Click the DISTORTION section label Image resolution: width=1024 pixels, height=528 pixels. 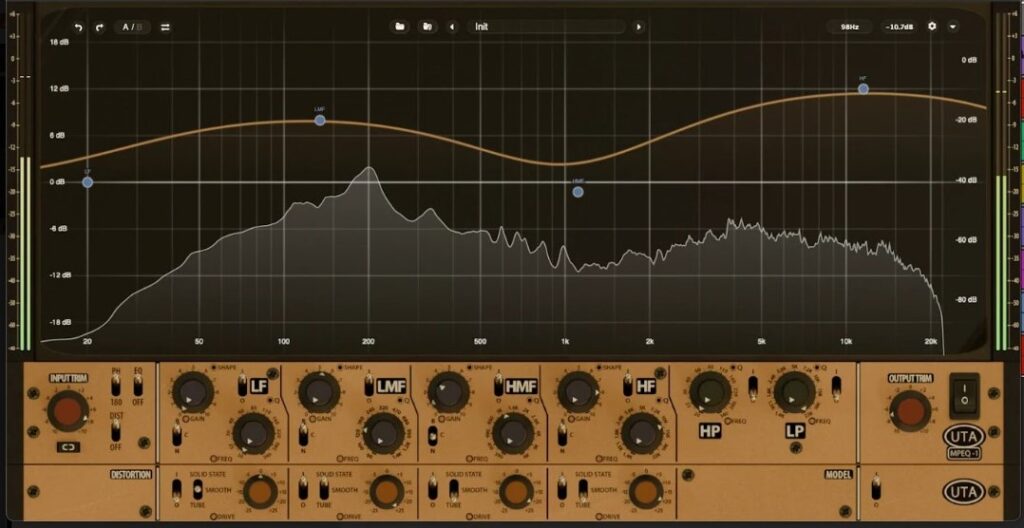(x=131, y=475)
